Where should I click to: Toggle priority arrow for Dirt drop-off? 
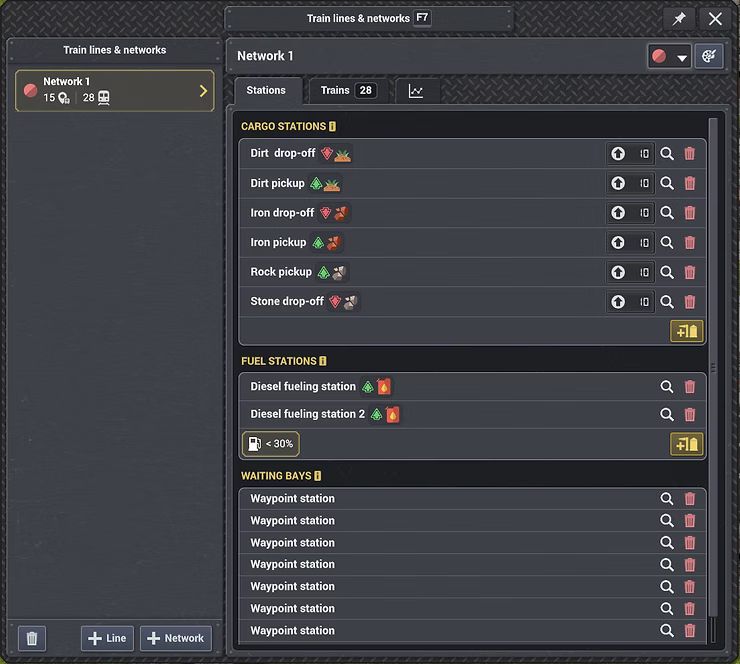[x=618, y=154]
